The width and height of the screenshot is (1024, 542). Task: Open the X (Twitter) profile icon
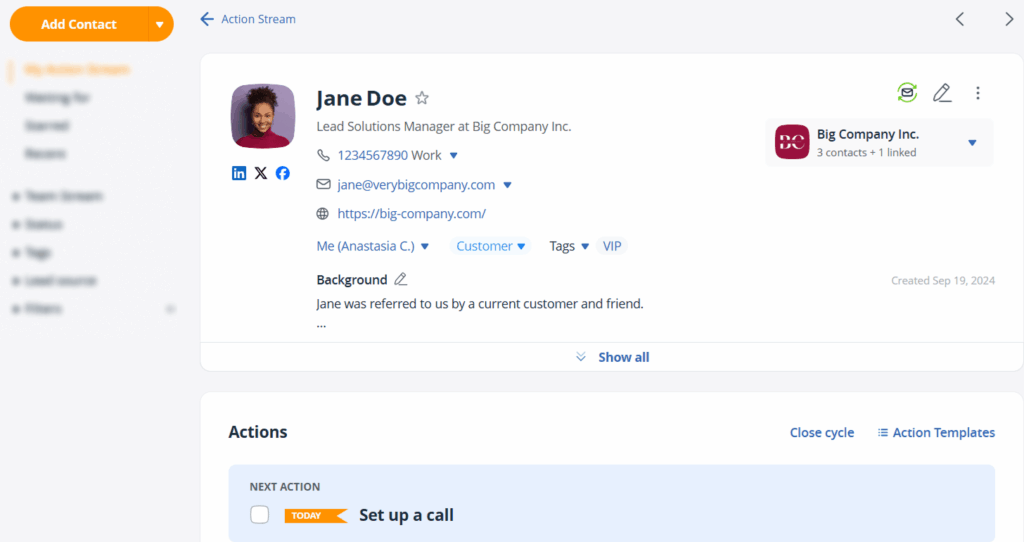tap(261, 173)
